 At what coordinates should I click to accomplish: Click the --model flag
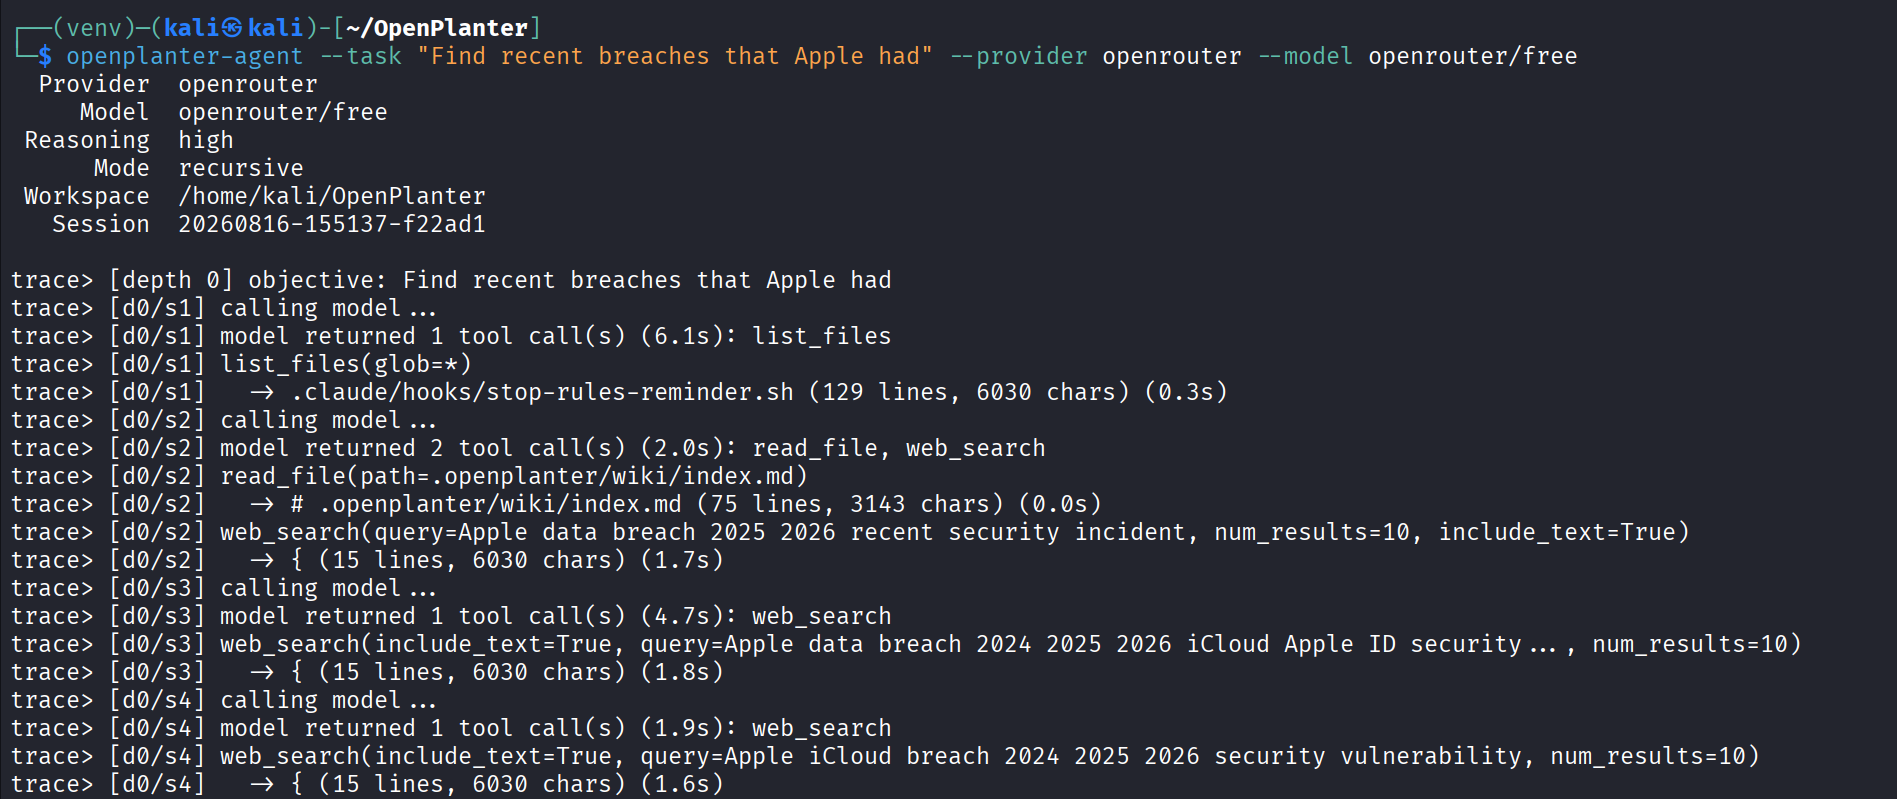pos(1305,56)
